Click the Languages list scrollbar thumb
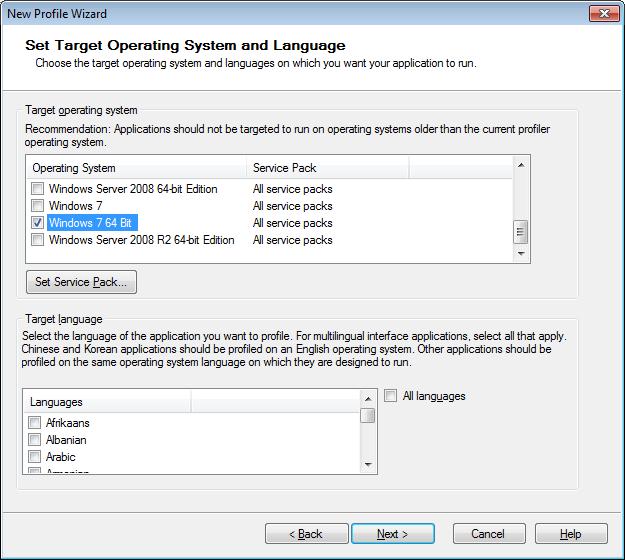This screenshot has height=560, width=625. point(368,415)
